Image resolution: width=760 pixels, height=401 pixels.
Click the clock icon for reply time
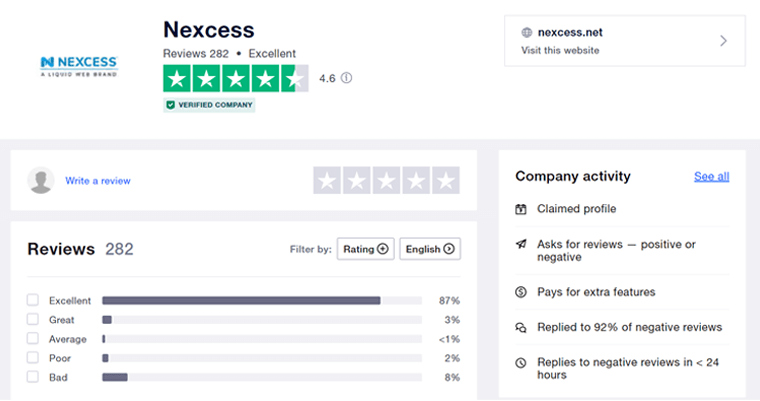(x=521, y=362)
